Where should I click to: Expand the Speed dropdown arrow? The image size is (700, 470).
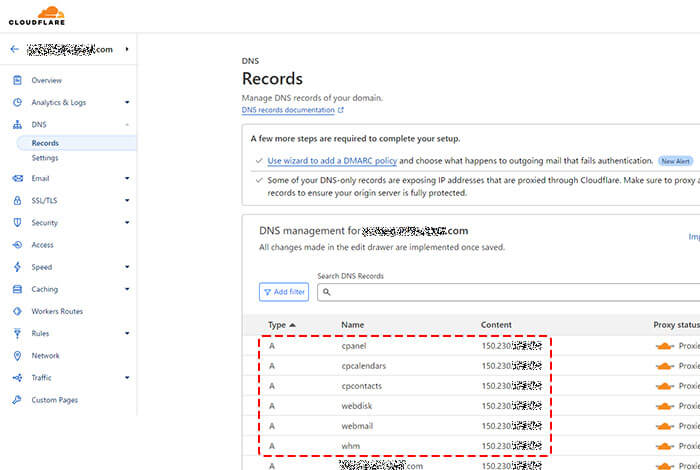pyautogui.click(x=127, y=267)
